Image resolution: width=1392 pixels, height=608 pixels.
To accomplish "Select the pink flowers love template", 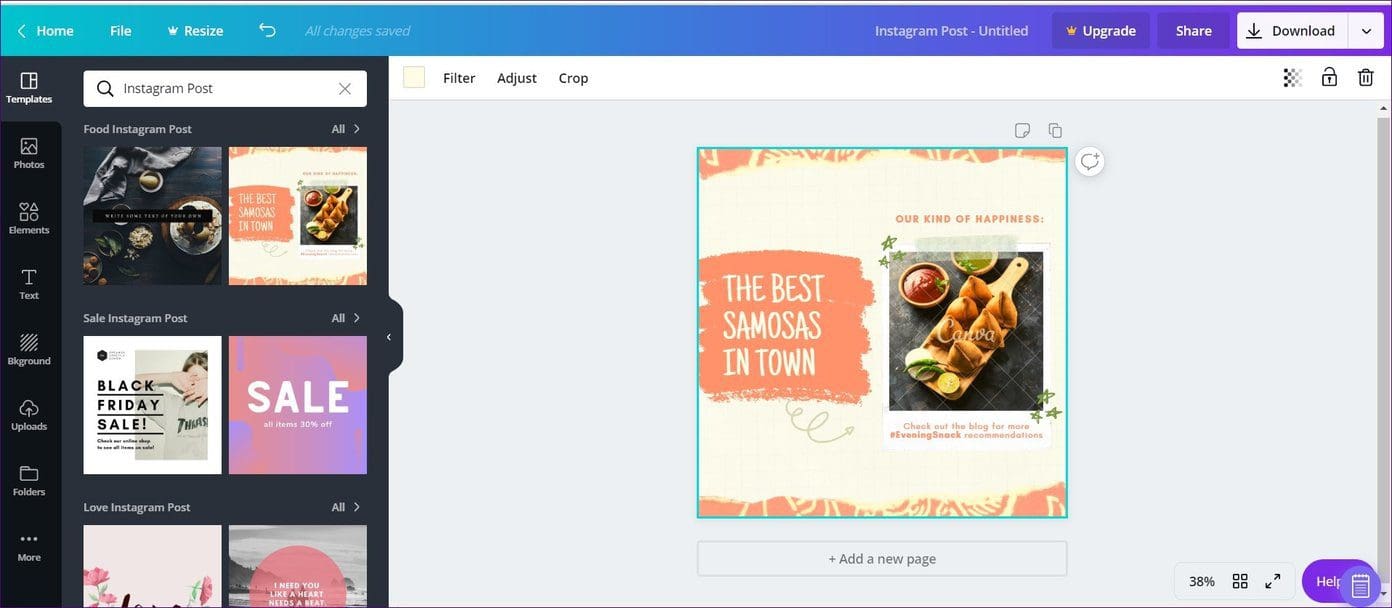I will 152,566.
